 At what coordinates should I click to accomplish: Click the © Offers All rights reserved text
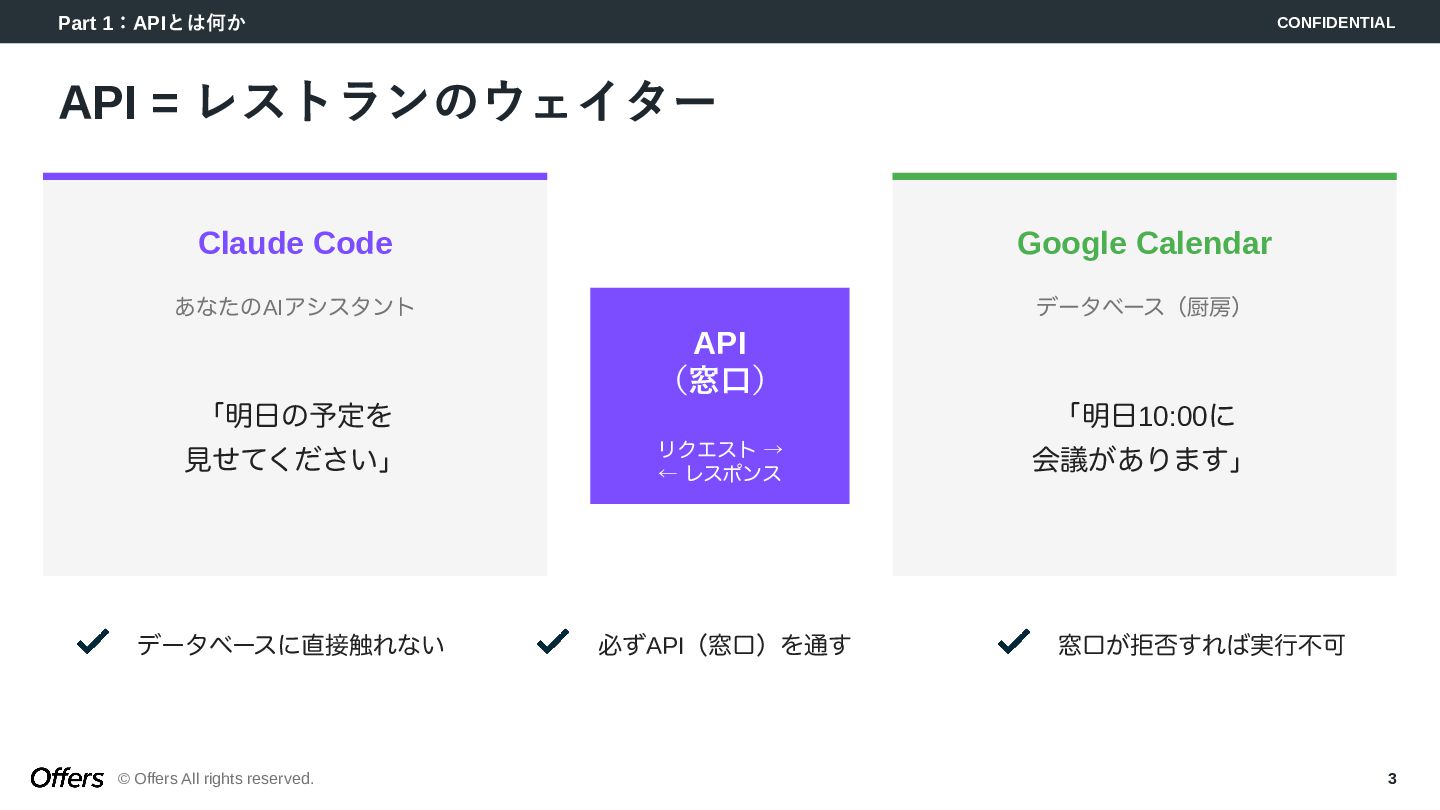[x=216, y=778]
